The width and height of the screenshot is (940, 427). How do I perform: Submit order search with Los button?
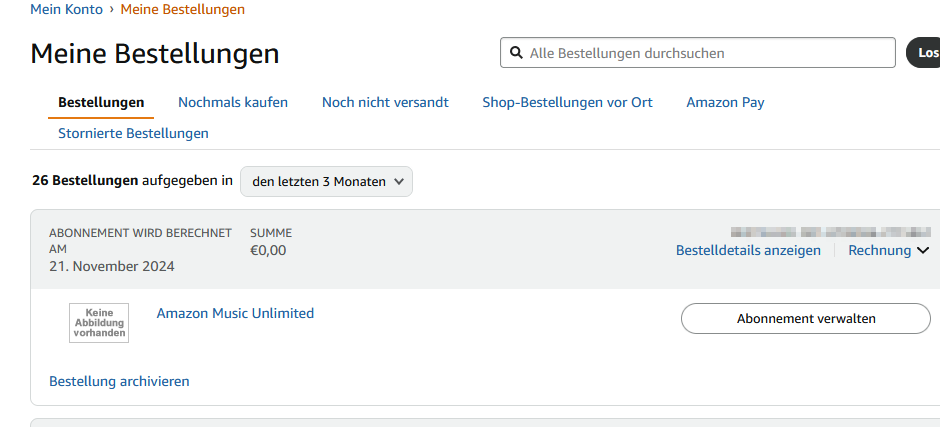coord(924,53)
